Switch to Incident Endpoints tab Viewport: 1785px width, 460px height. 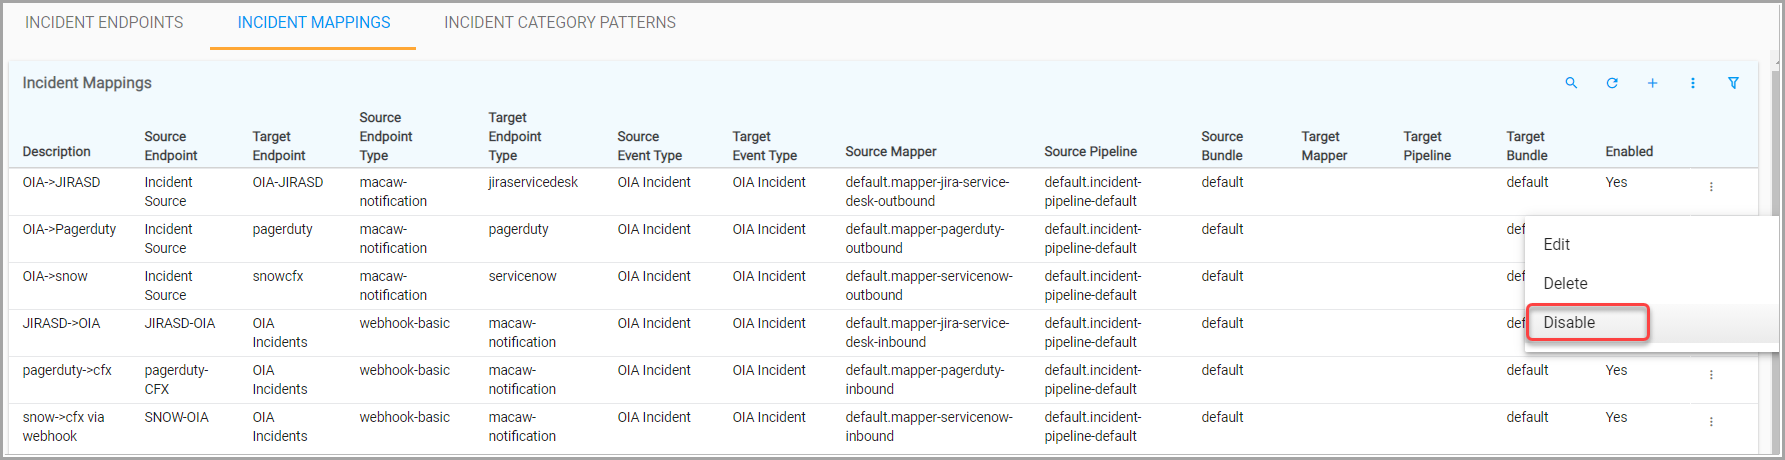click(104, 22)
